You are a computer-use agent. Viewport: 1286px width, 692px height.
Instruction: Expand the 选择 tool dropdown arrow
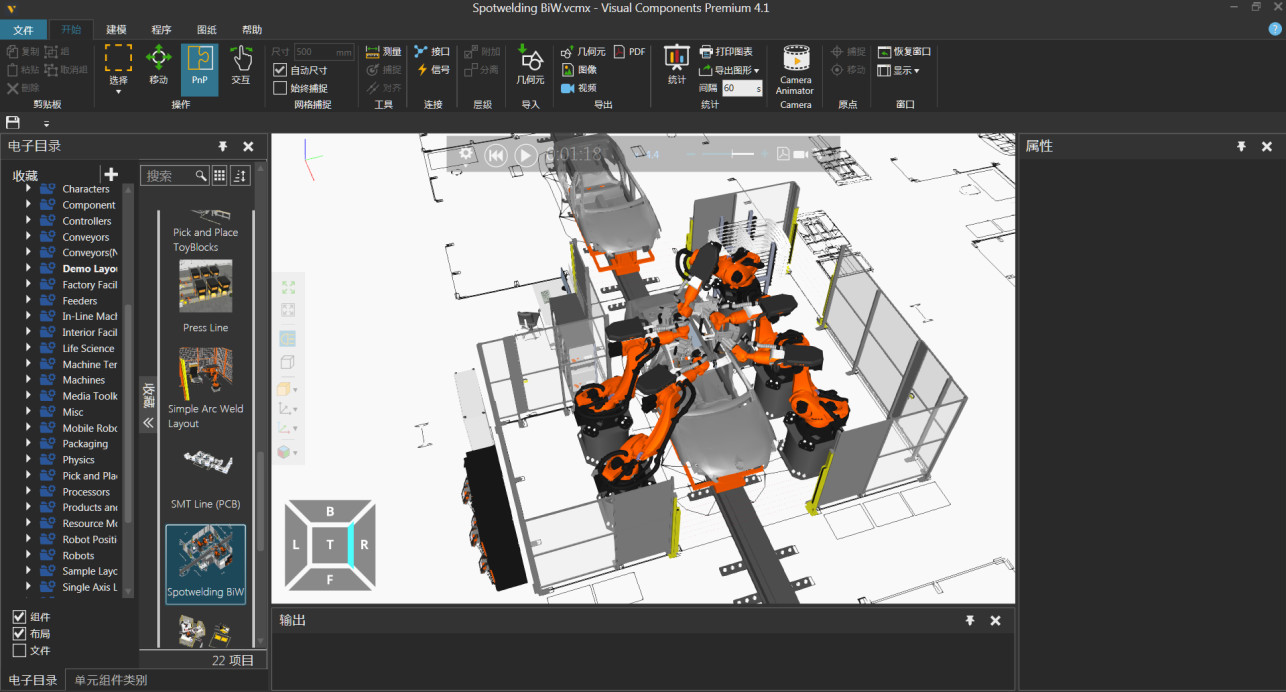118,92
